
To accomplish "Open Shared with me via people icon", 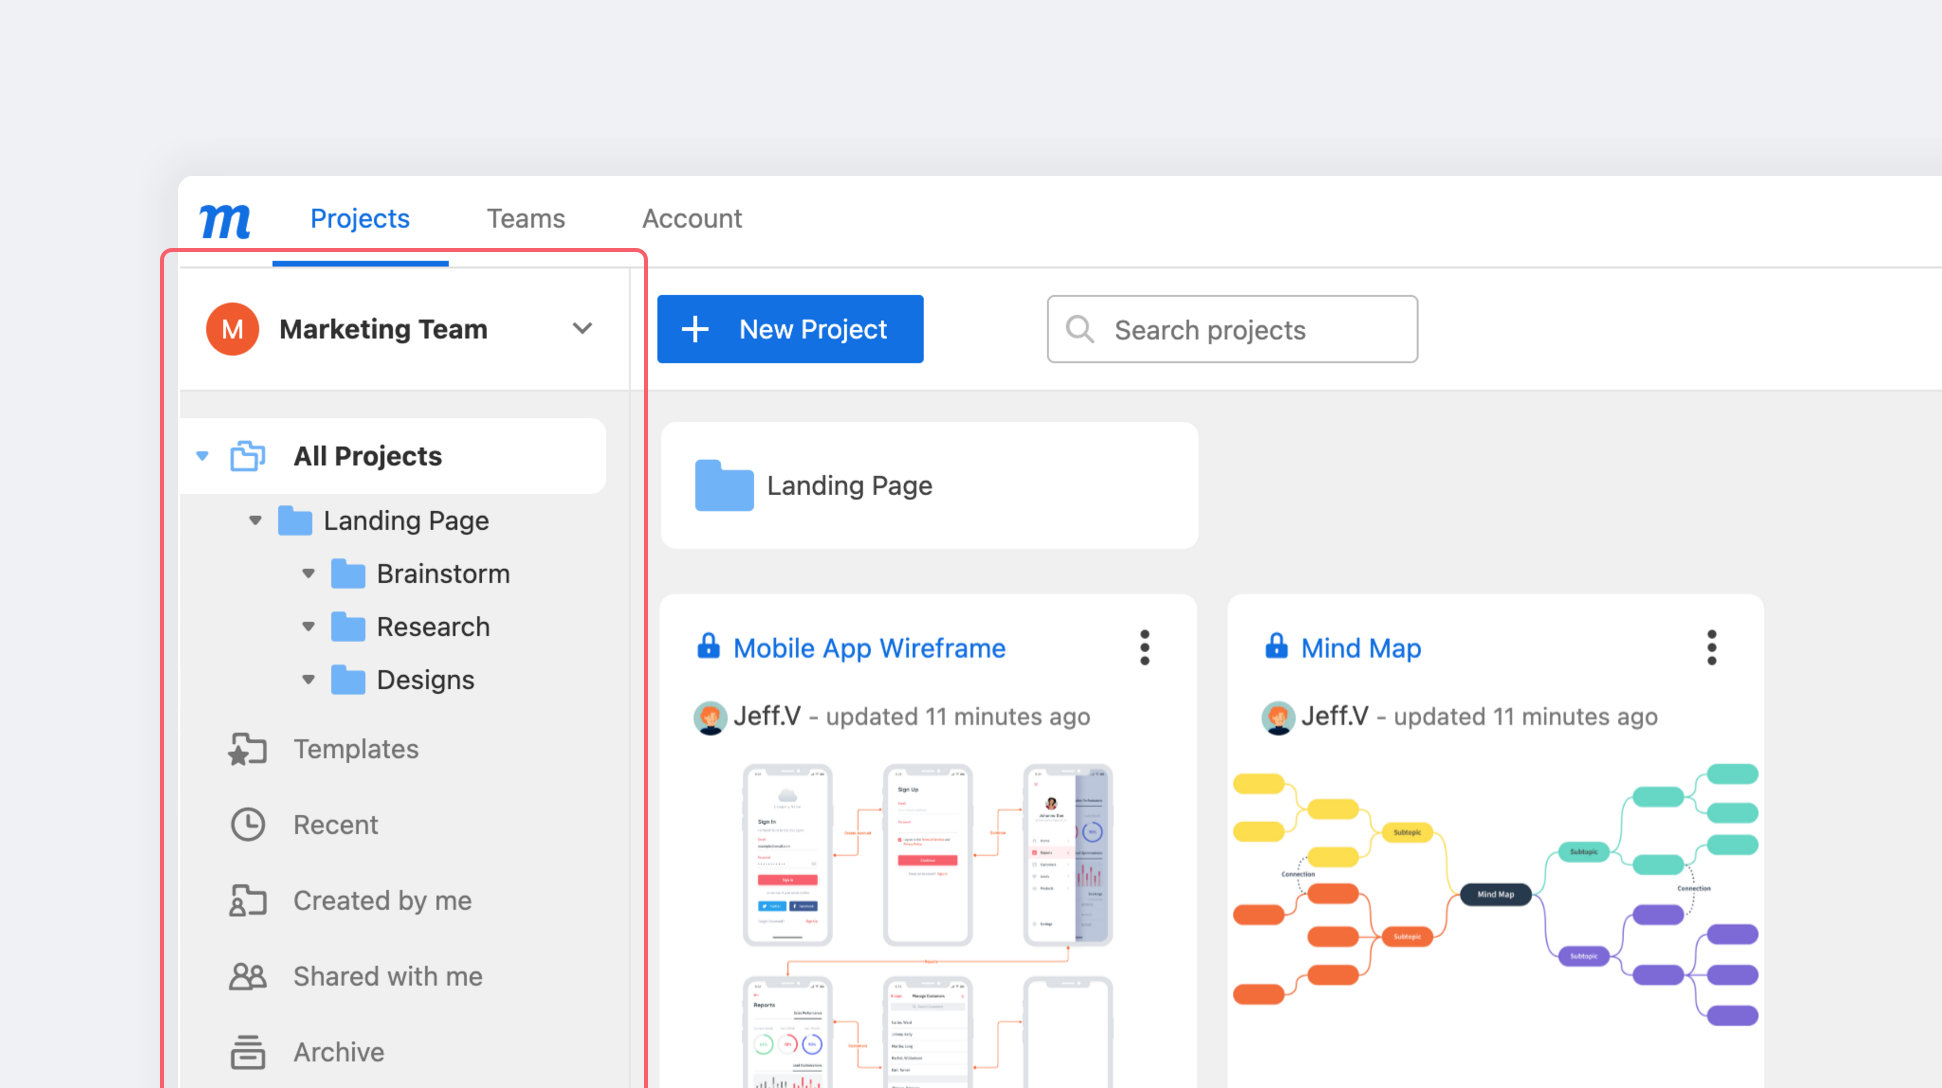I will point(247,976).
